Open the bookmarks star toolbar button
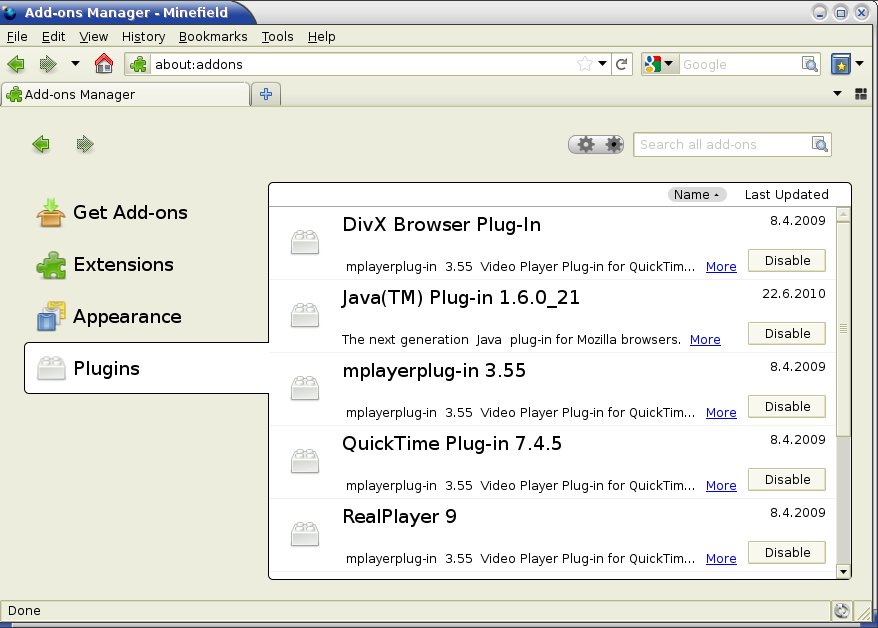This screenshot has width=878, height=628. click(x=840, y=64)
